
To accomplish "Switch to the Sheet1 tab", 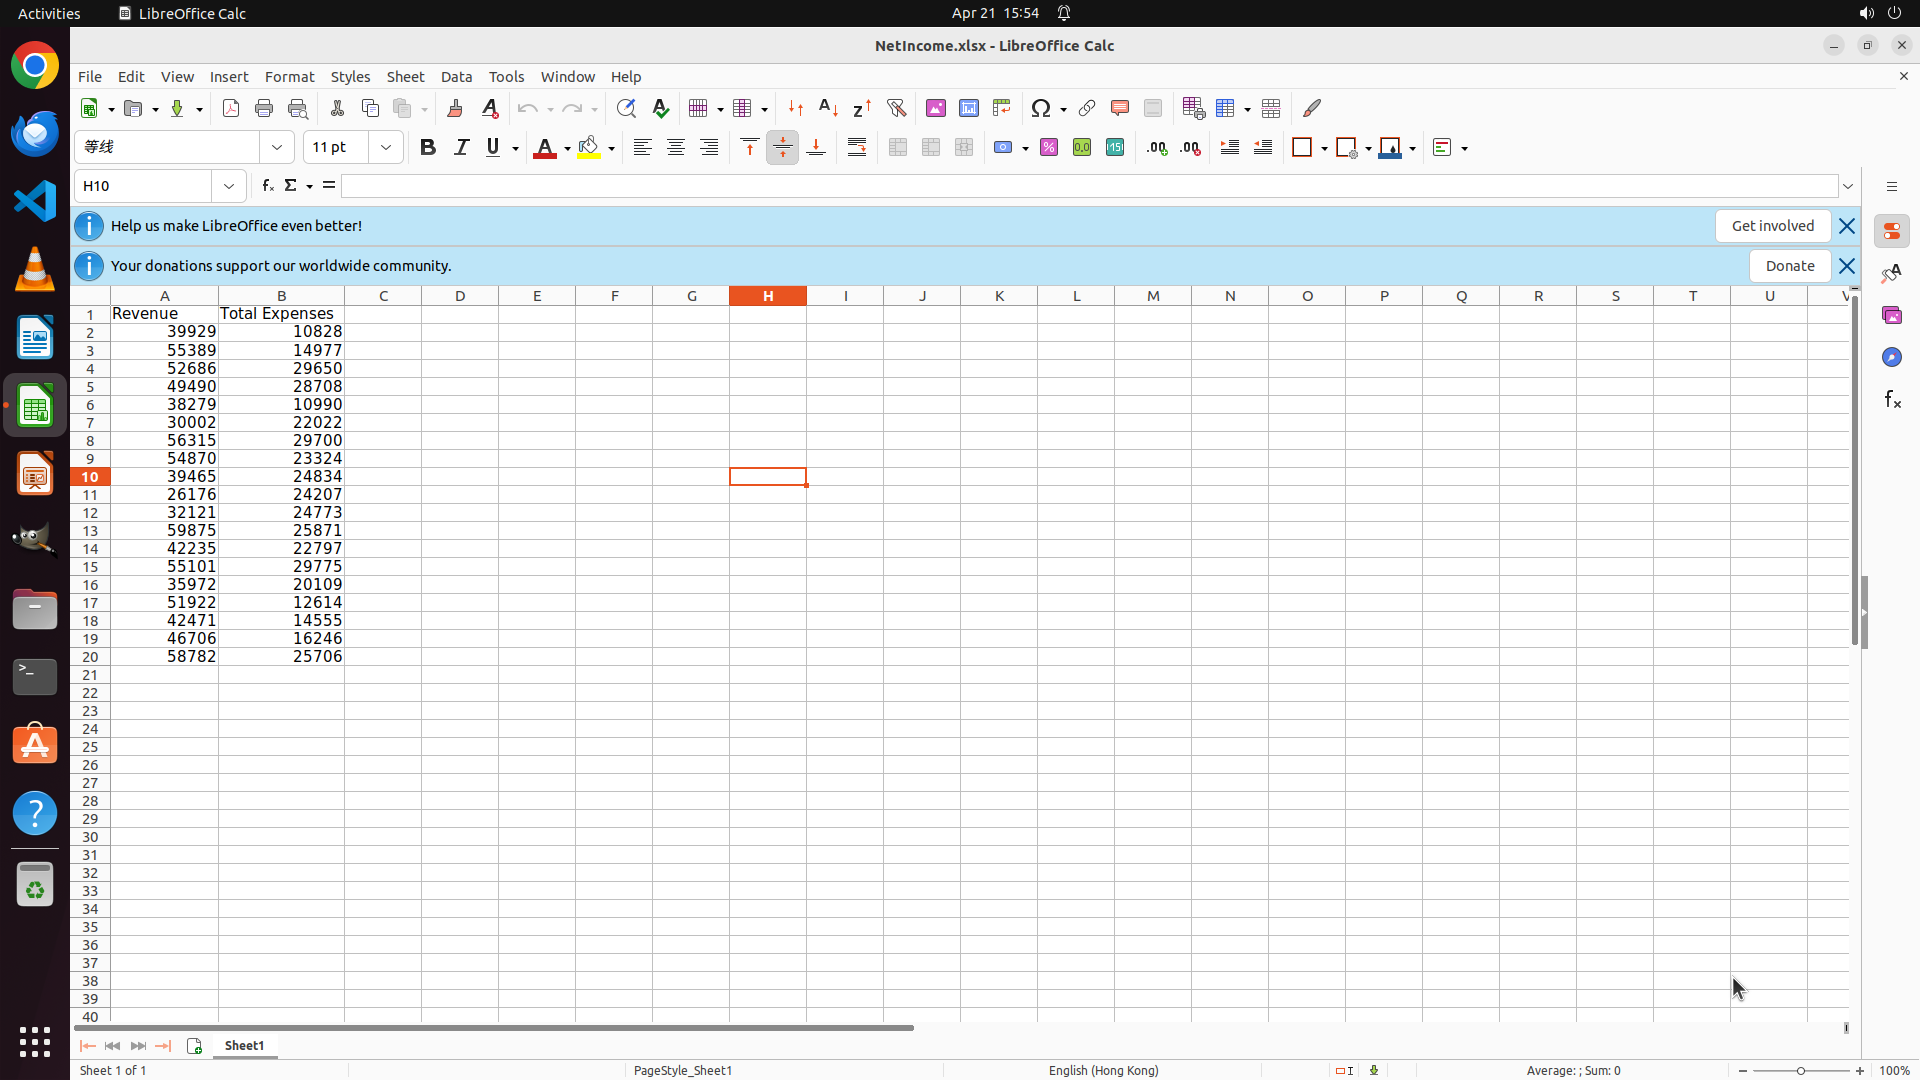I will tap(244, 1045).
